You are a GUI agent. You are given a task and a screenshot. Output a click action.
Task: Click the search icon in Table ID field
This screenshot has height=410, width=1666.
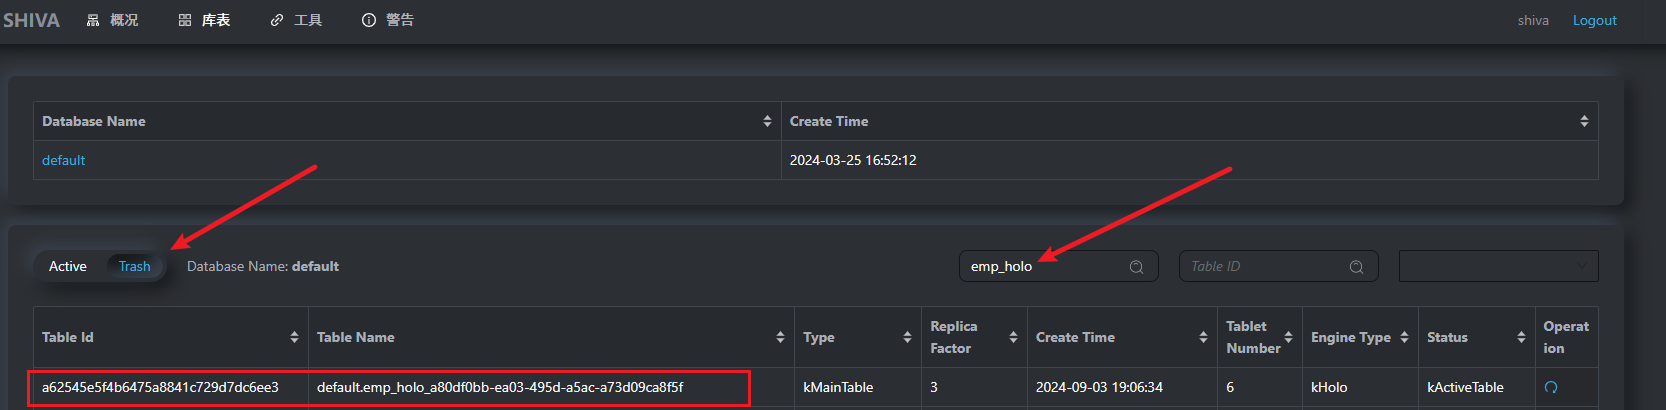pos(1356,267)
